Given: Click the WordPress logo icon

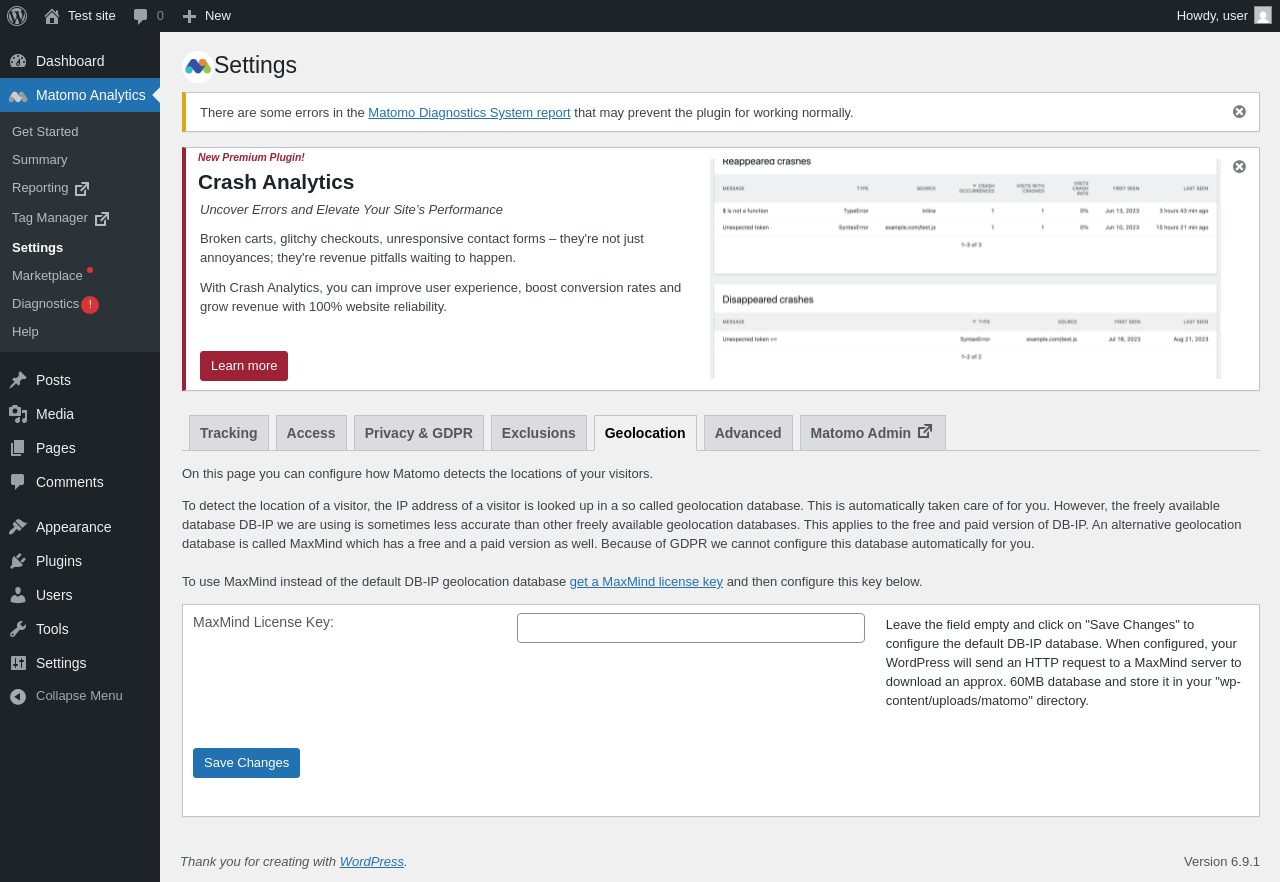Looking at the screenshot, I should coord(17,16).
